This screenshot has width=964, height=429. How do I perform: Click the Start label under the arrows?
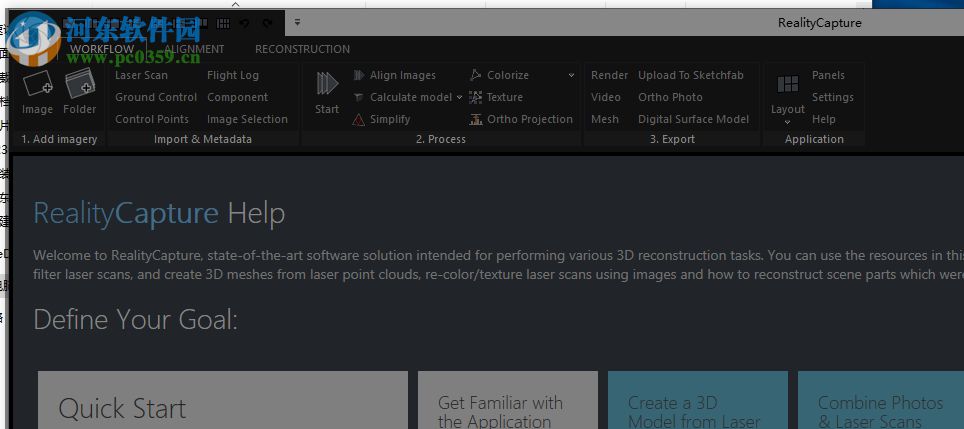326,109
